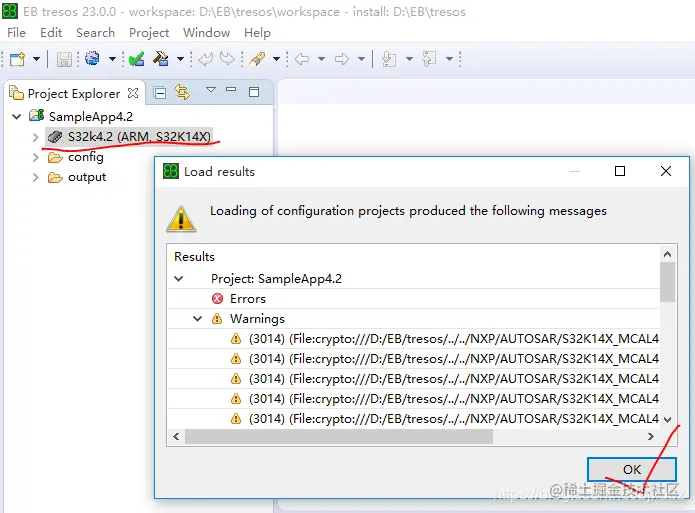This screenshot has width=695, height=513.
Task: Collapse Project: SampleApp4.2 results node
Action: click(x=179, y=279)
